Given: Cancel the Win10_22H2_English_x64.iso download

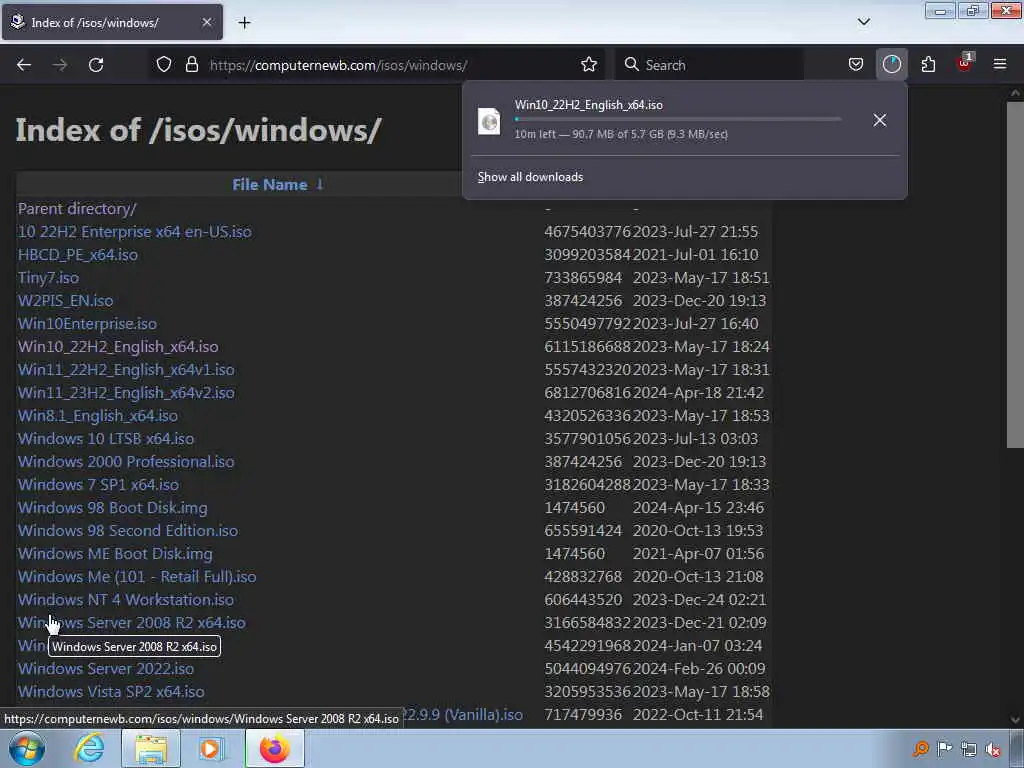Looking at the screenshot, I should point(880,120).
